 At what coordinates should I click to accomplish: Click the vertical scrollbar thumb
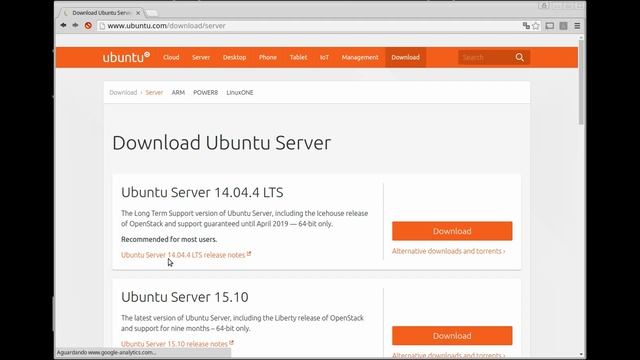pos(581,83)
